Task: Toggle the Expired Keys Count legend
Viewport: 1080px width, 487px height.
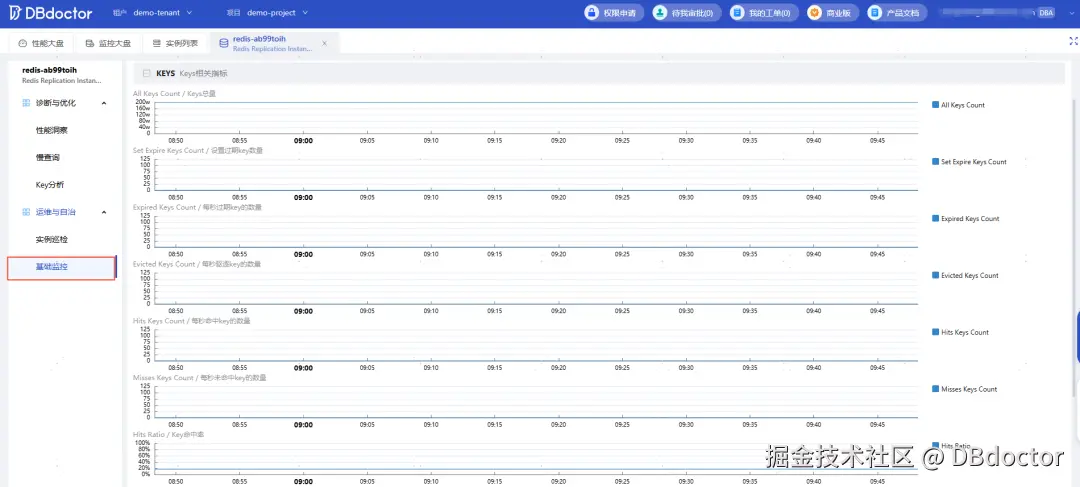Action: click(x=966, y=218)
